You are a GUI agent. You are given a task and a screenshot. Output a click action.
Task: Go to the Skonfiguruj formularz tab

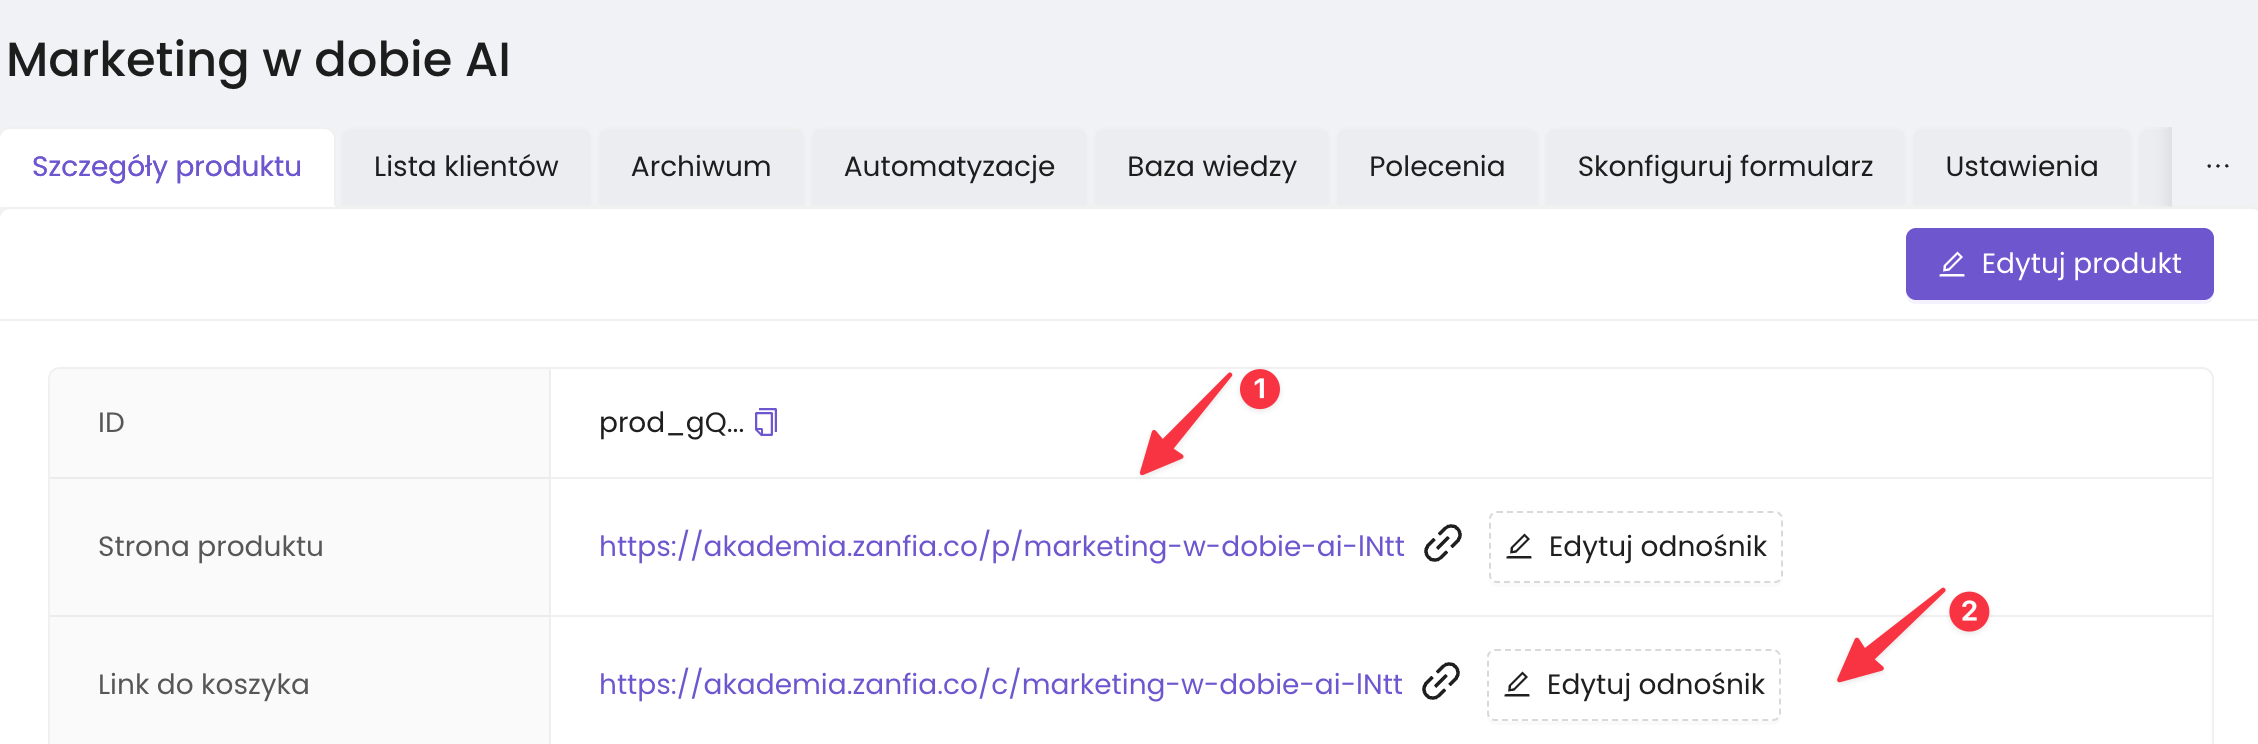point(1725,167)
